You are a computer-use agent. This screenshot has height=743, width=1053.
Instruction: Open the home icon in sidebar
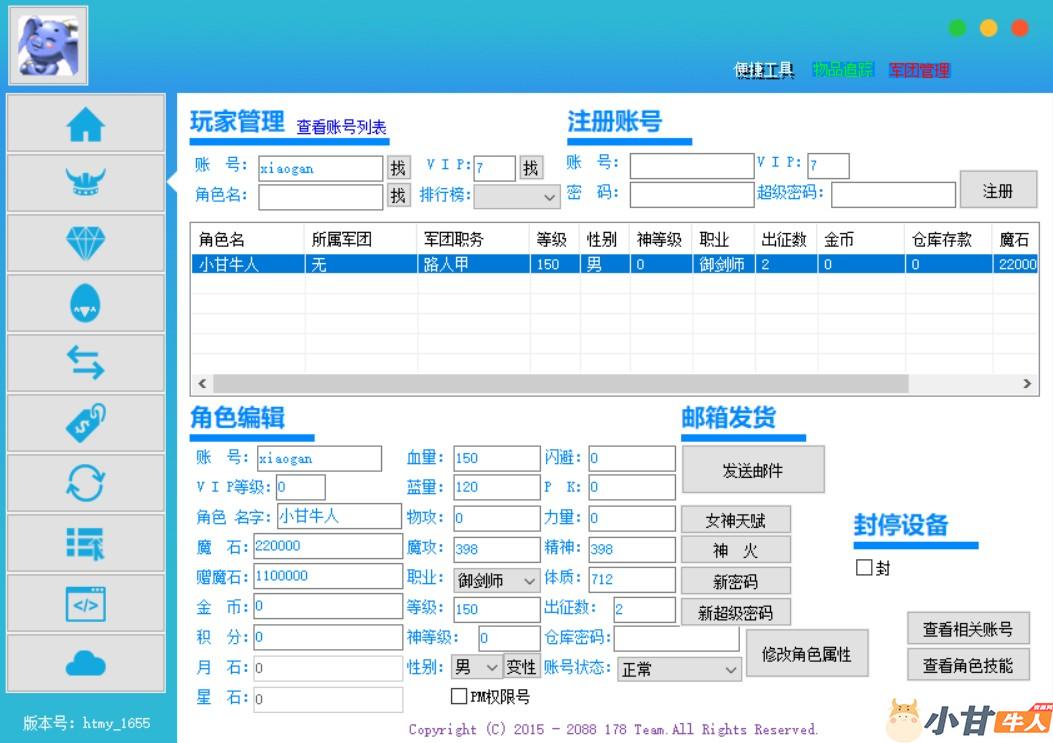pyautogui.click(x=85, y=124)
